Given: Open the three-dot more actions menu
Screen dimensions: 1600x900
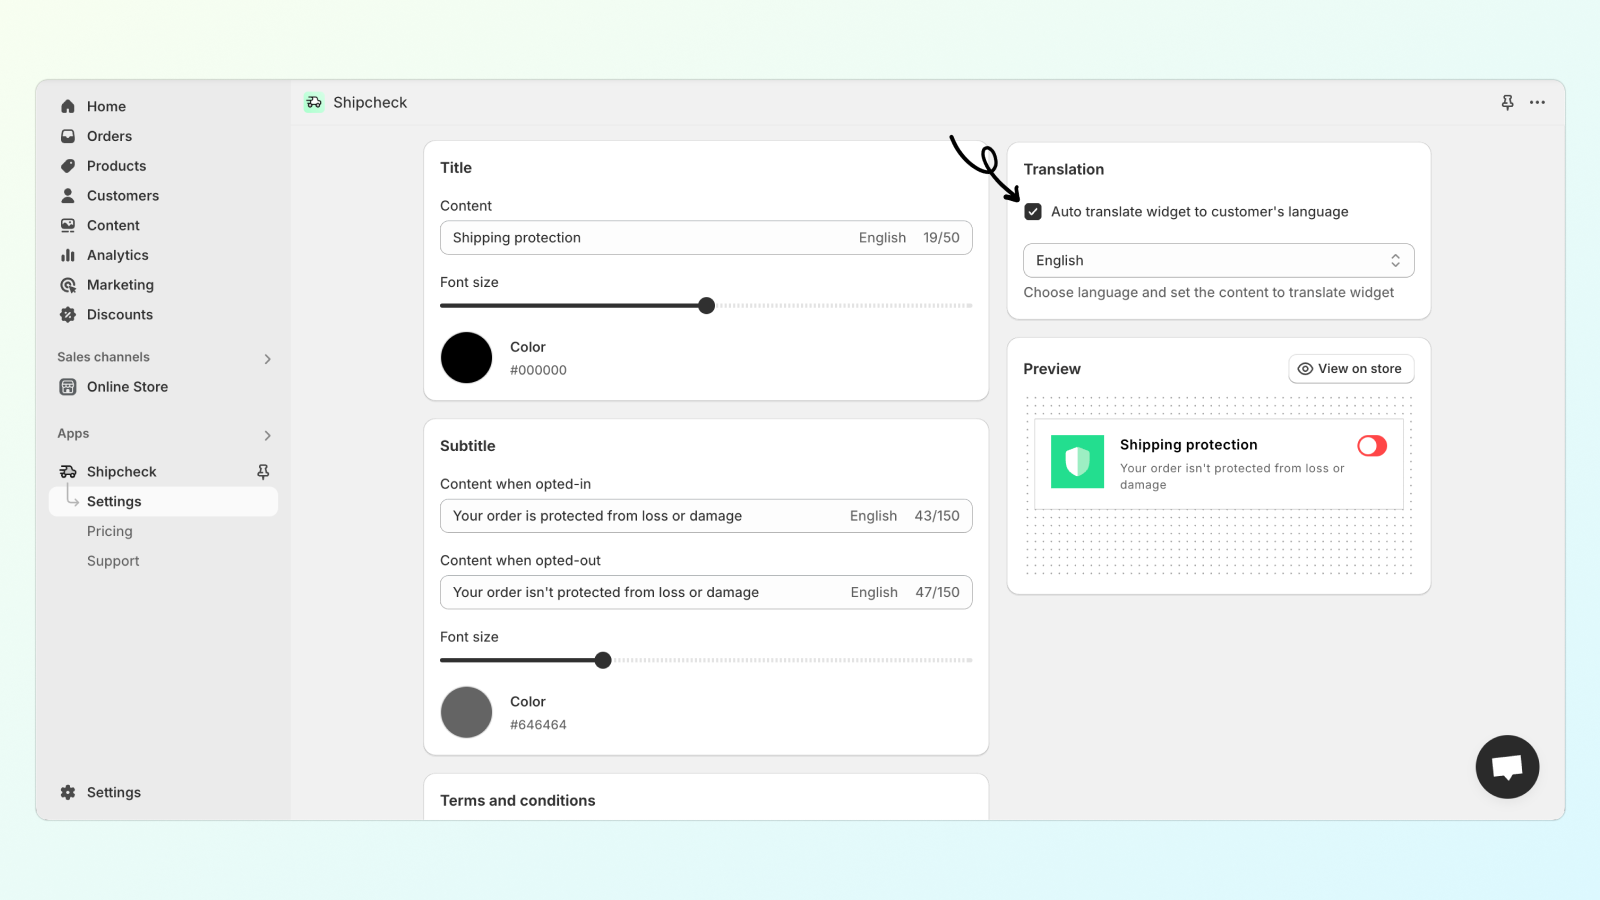Looking at the screenshot, I should point(1537,102).
